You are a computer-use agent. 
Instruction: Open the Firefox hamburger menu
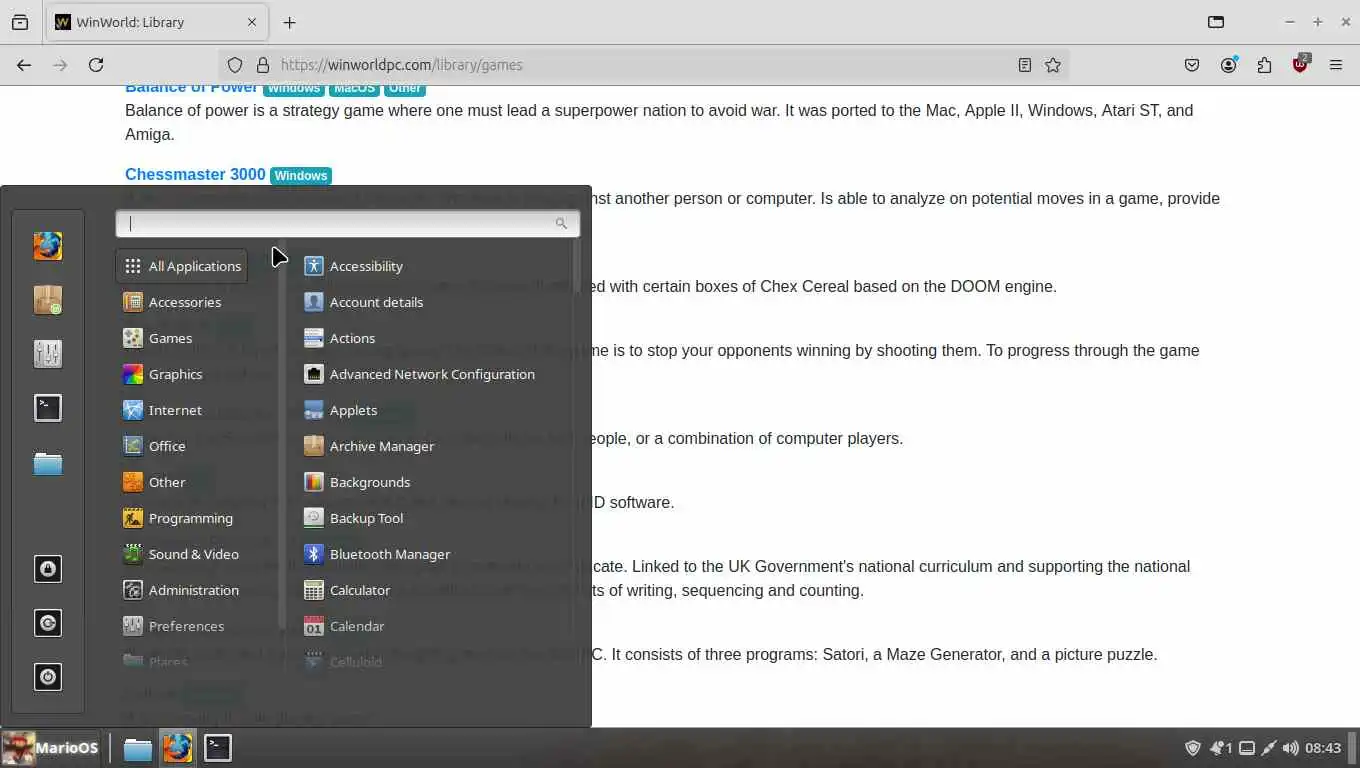pos(1336,65)
